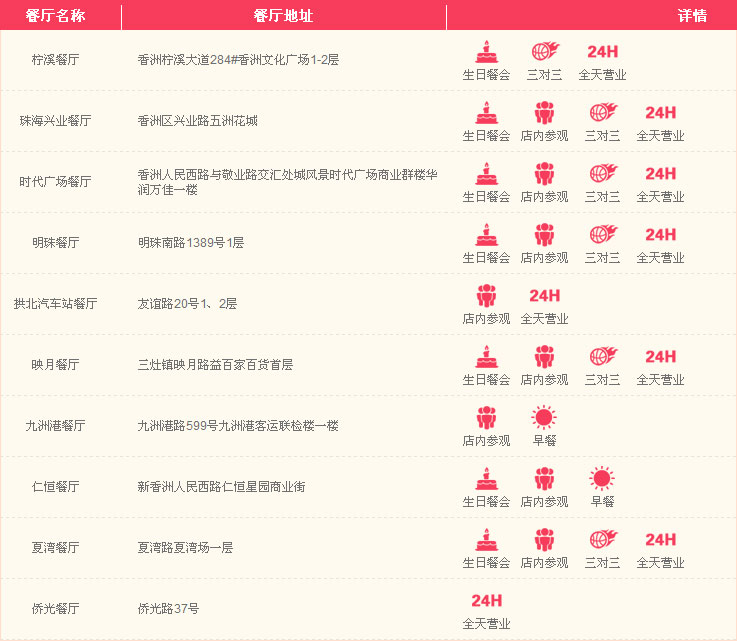The image size is (737, 641).
Task: Click 店内参观 icon for 珠海兴业餐厅
Action: (x=544, y=113)
